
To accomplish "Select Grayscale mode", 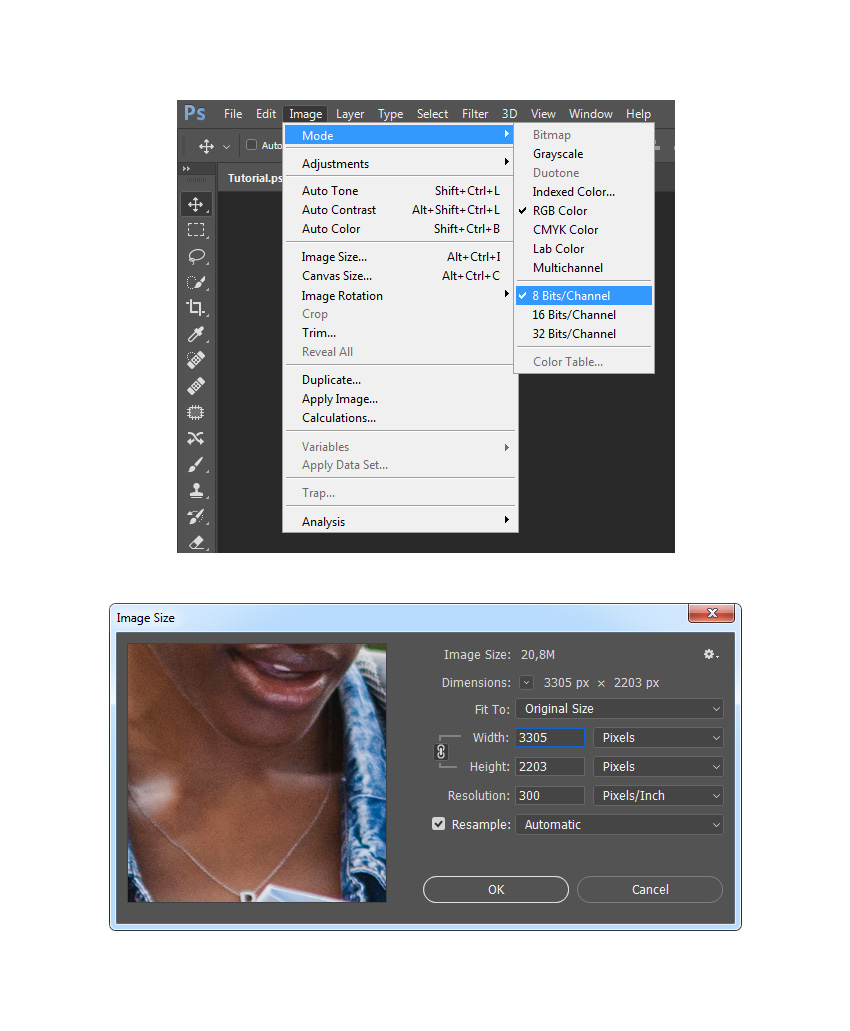I will 584,154.
